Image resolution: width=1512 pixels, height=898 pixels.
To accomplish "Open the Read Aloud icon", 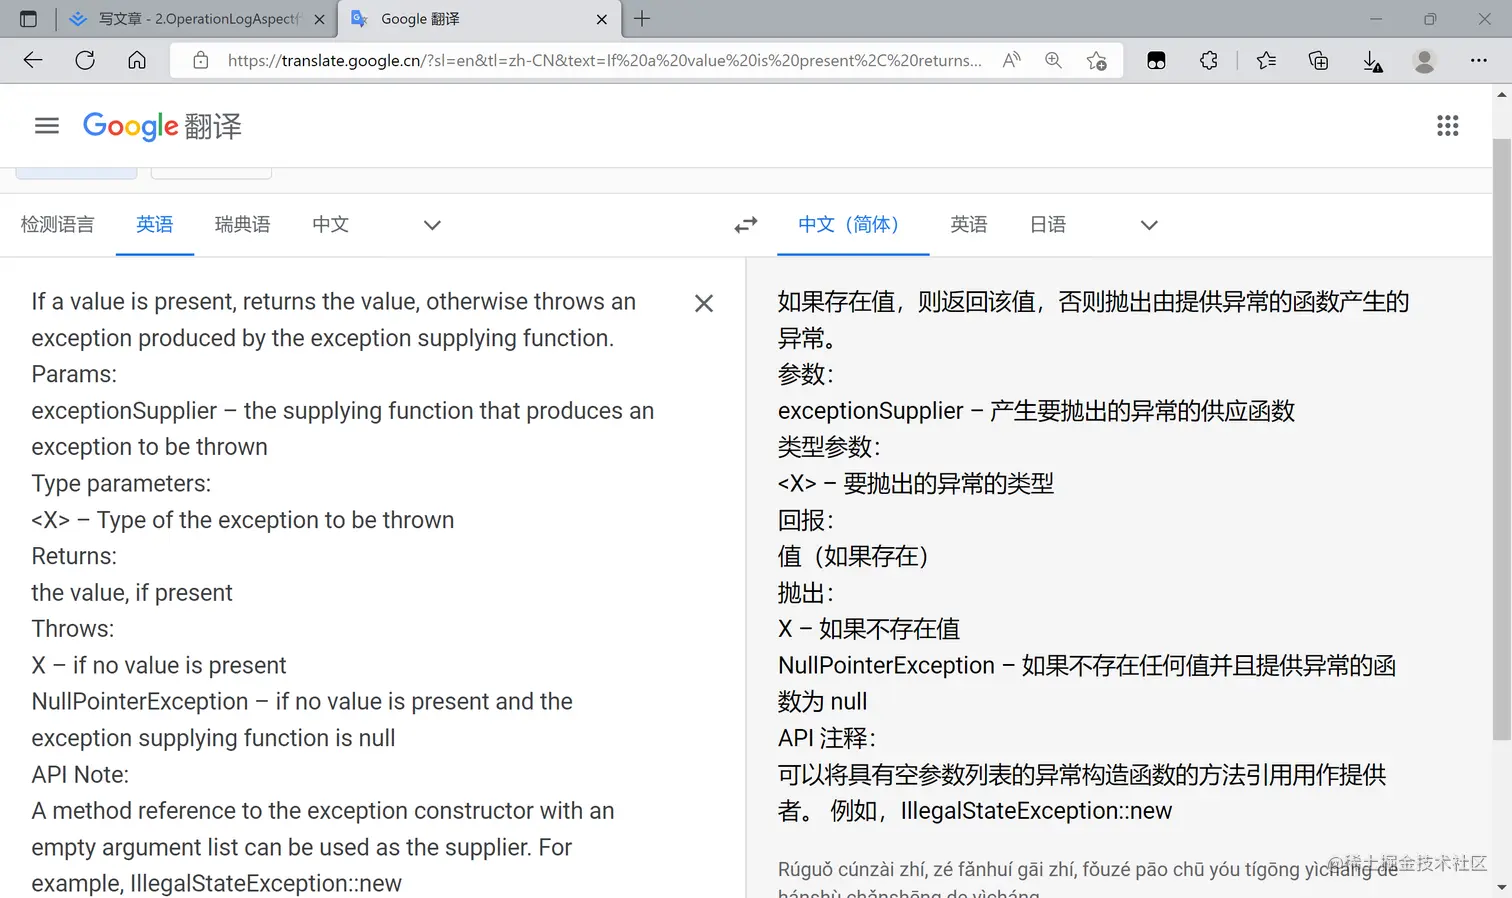I will click(x=1012, y=60).
